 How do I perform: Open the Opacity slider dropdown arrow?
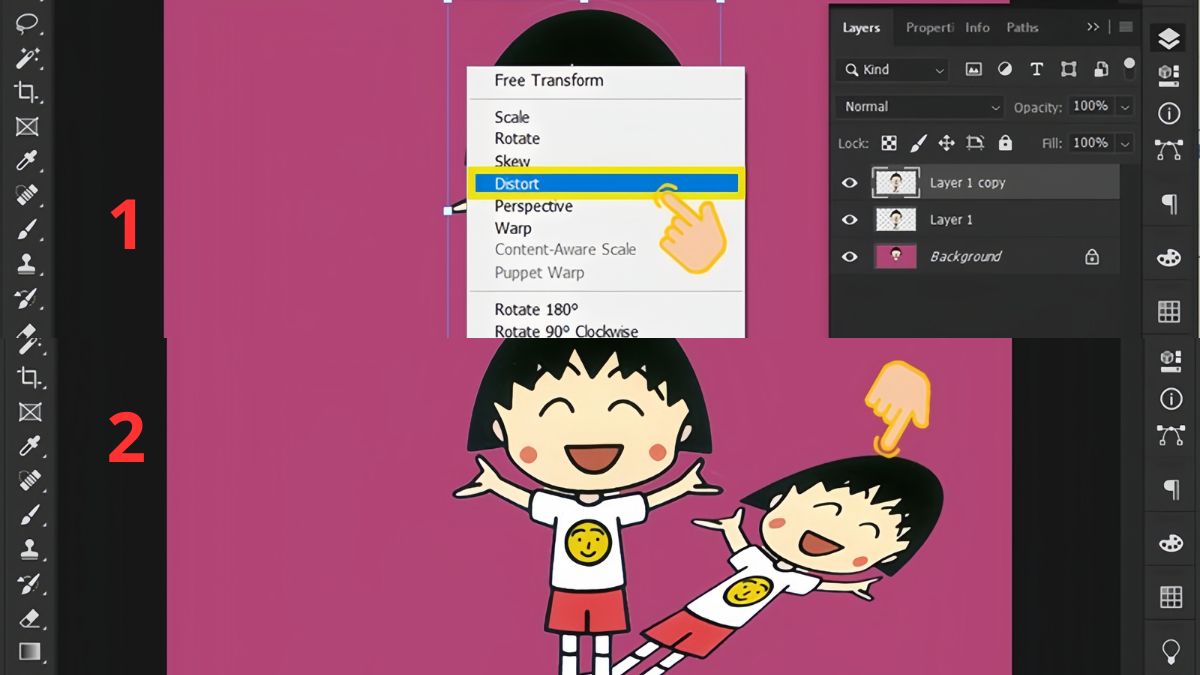click(1126, 107)
